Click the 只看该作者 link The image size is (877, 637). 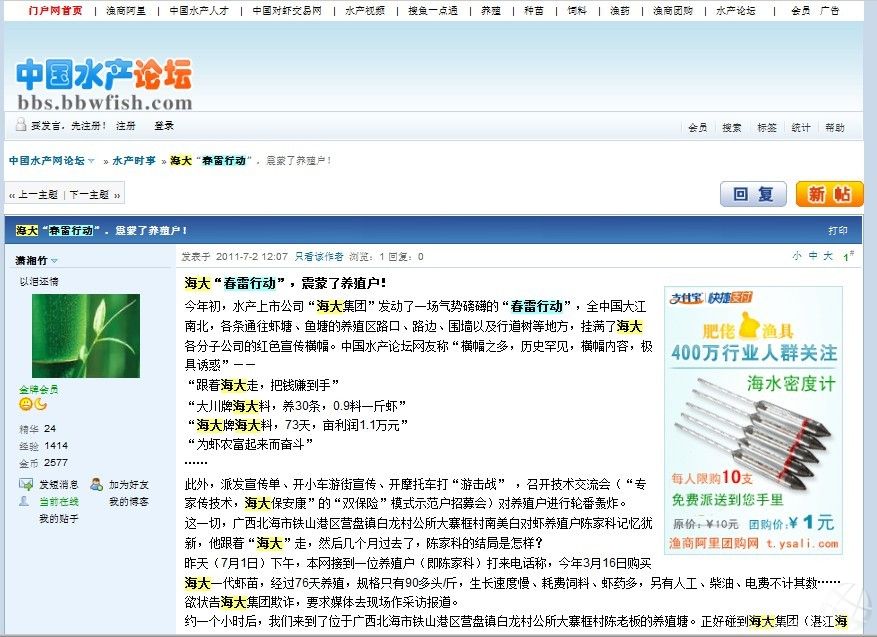[x=319, y=257]
